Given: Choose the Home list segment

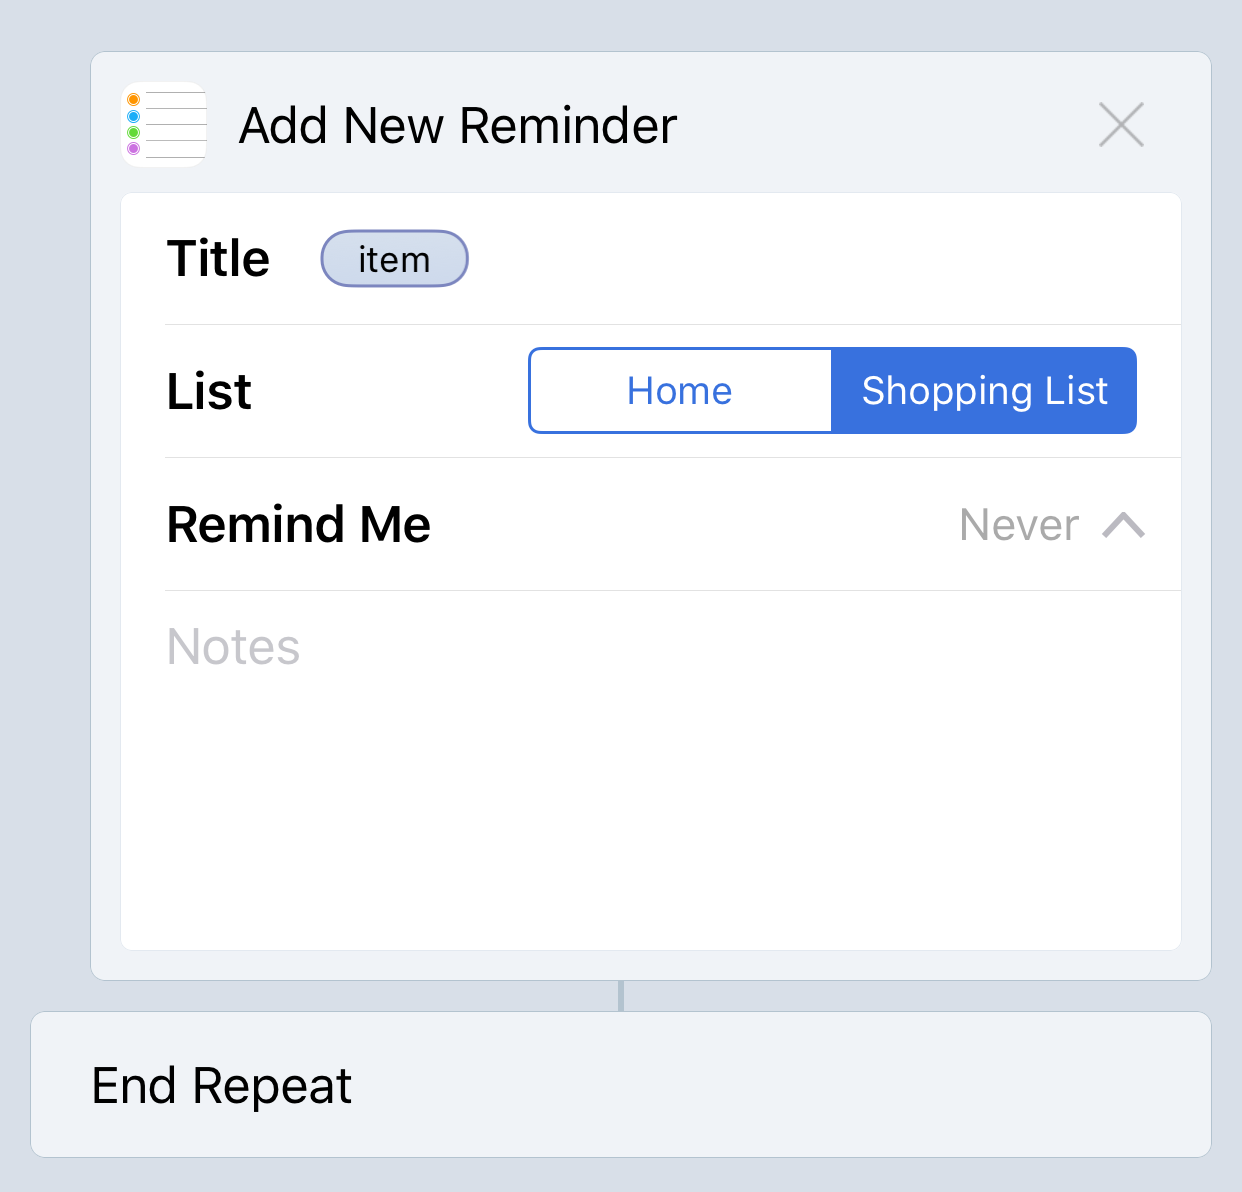Looking at the screenshot, I should click(x=680, y=391).
